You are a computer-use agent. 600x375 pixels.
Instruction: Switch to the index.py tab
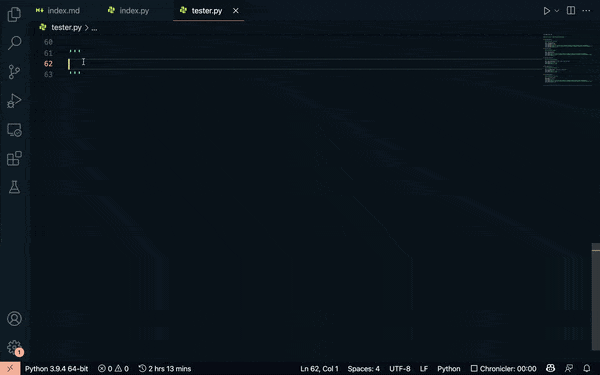[128, 11]
